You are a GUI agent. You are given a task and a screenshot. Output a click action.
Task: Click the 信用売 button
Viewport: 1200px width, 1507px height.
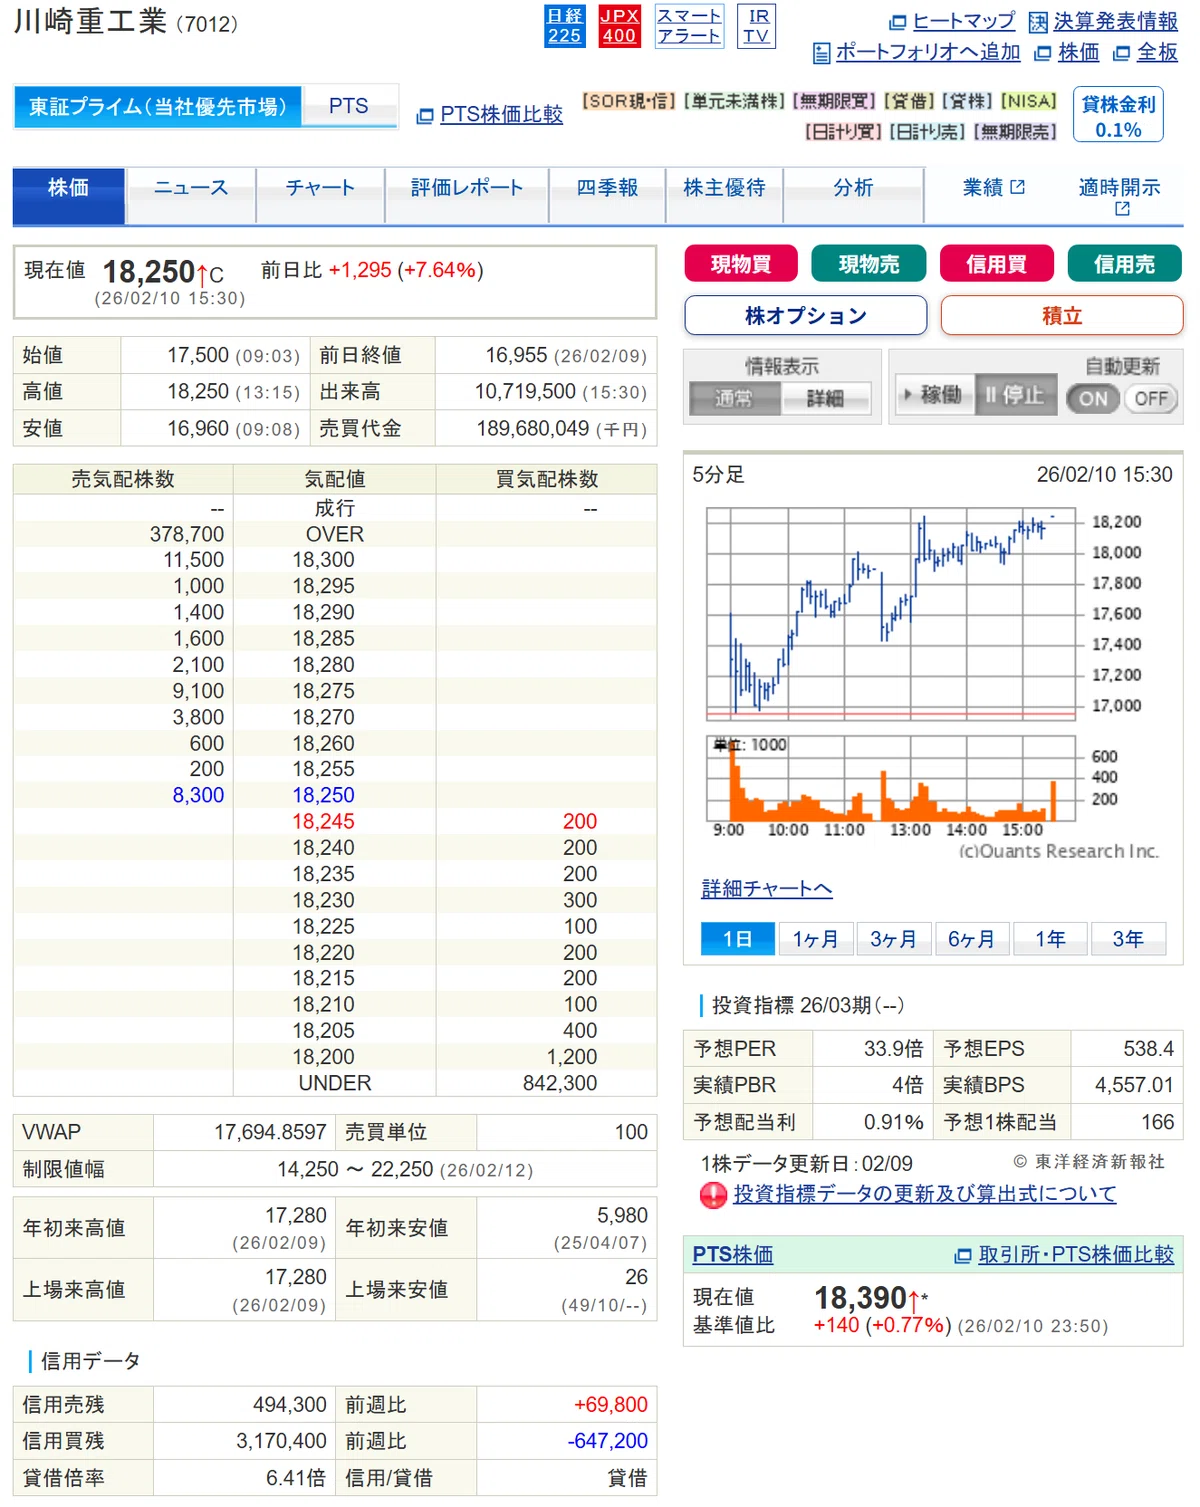(1125, 264)
